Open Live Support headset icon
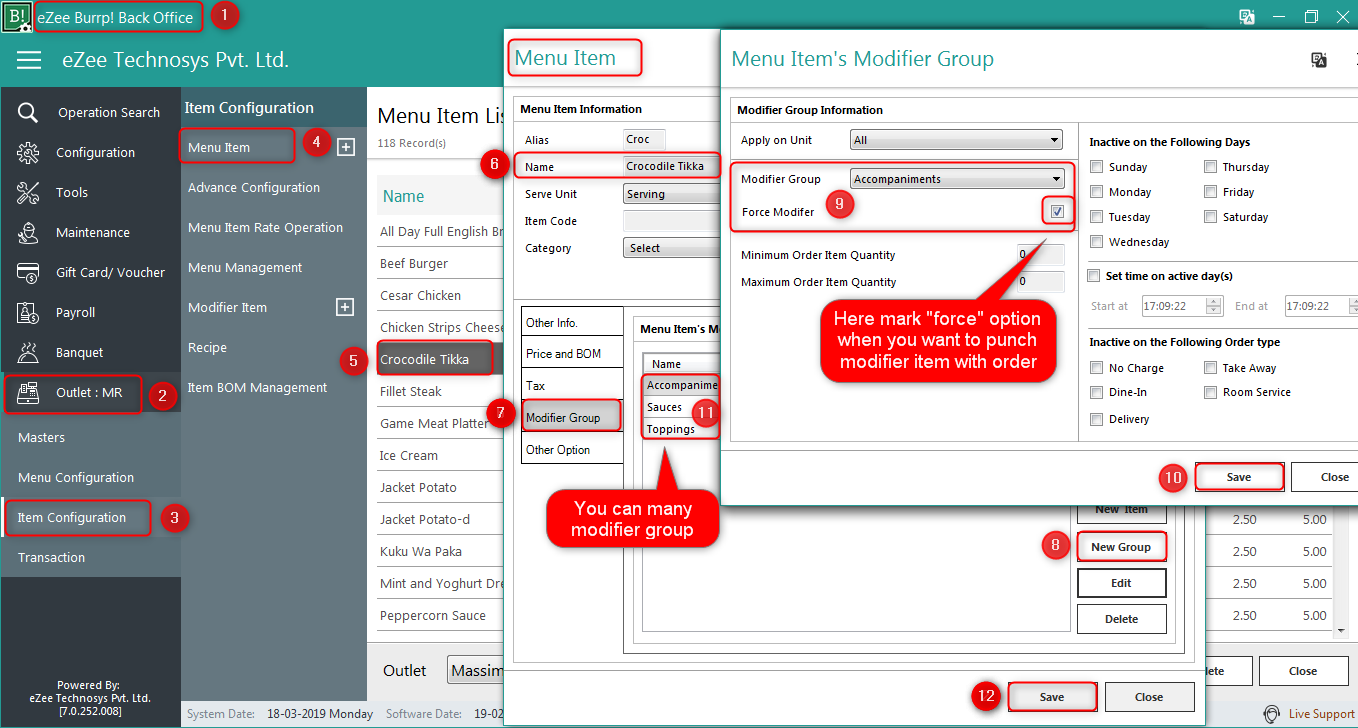The width and height of the screenshot is (1358, 728). coord(1272,714)
